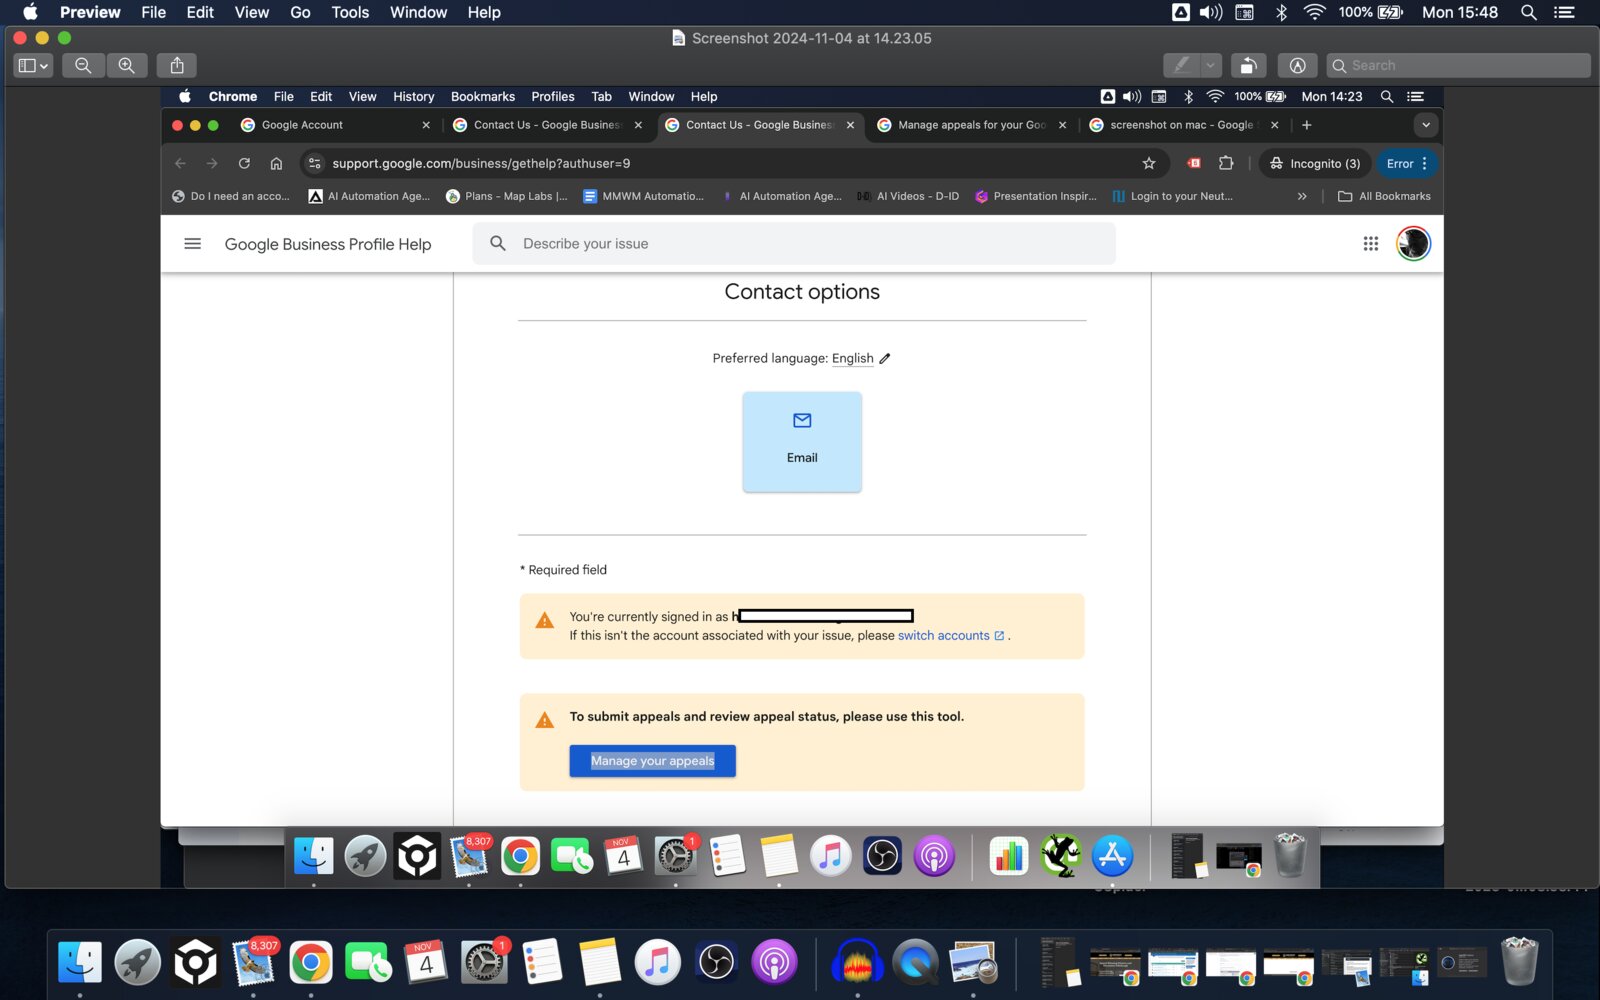Open the hamburger menu beside 'Google Business Profile Help'
The height and width of the screenshot is (1000, 1600).
pos(193,244)
